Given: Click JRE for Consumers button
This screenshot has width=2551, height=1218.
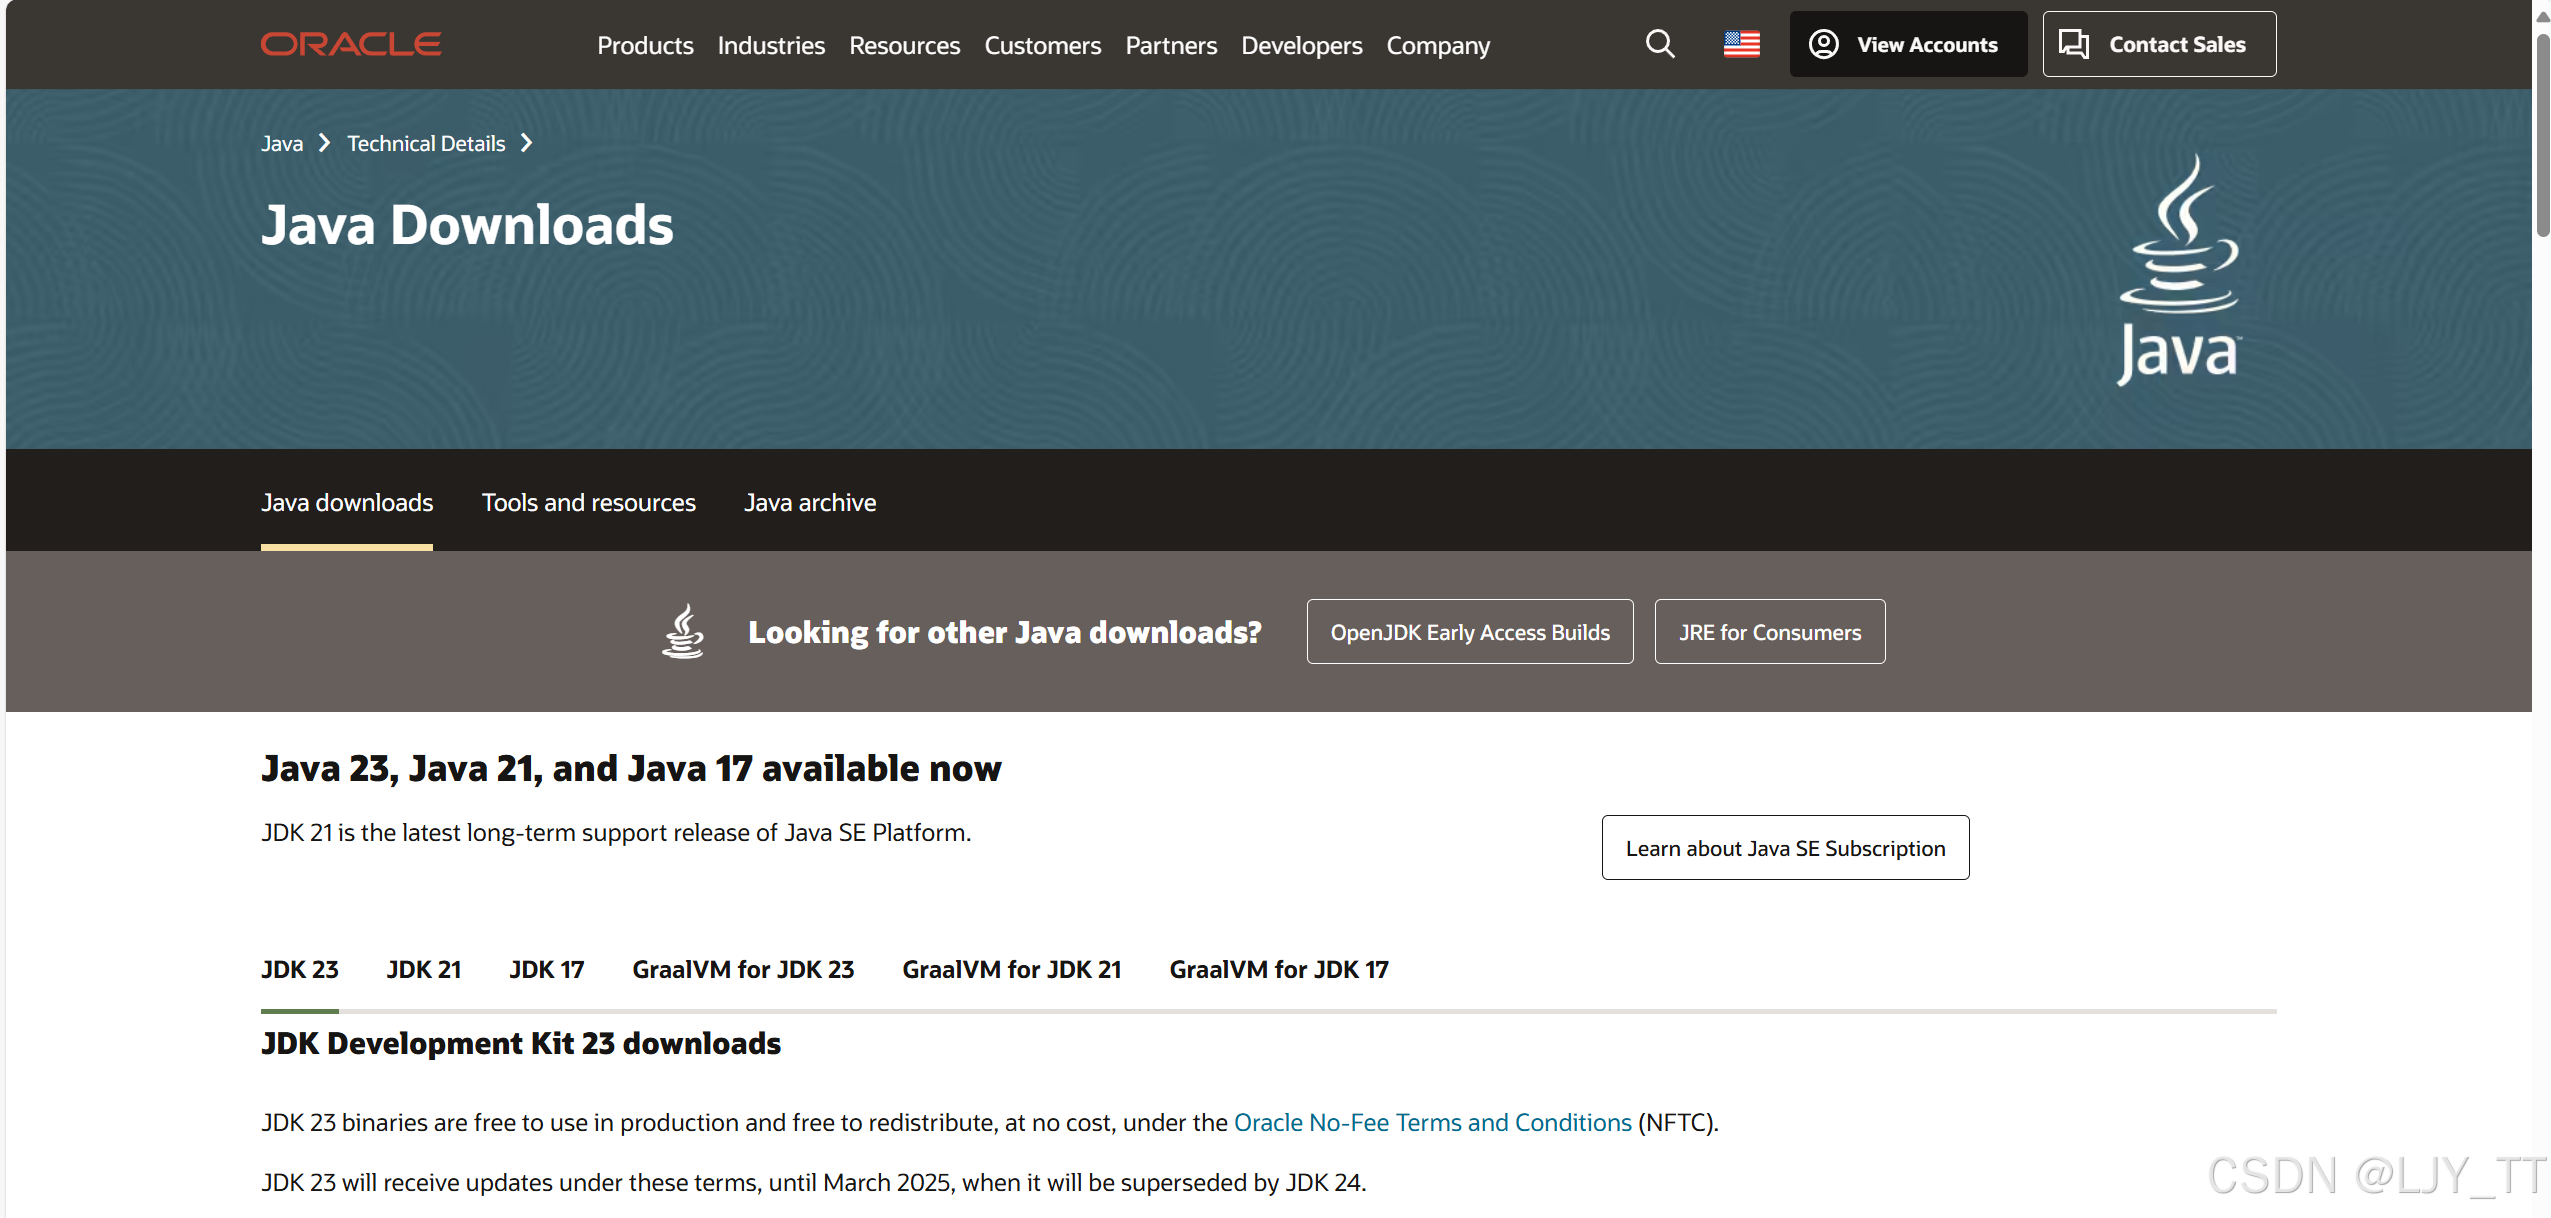Looking at the screenshot, I should (x=1769, y=632).
